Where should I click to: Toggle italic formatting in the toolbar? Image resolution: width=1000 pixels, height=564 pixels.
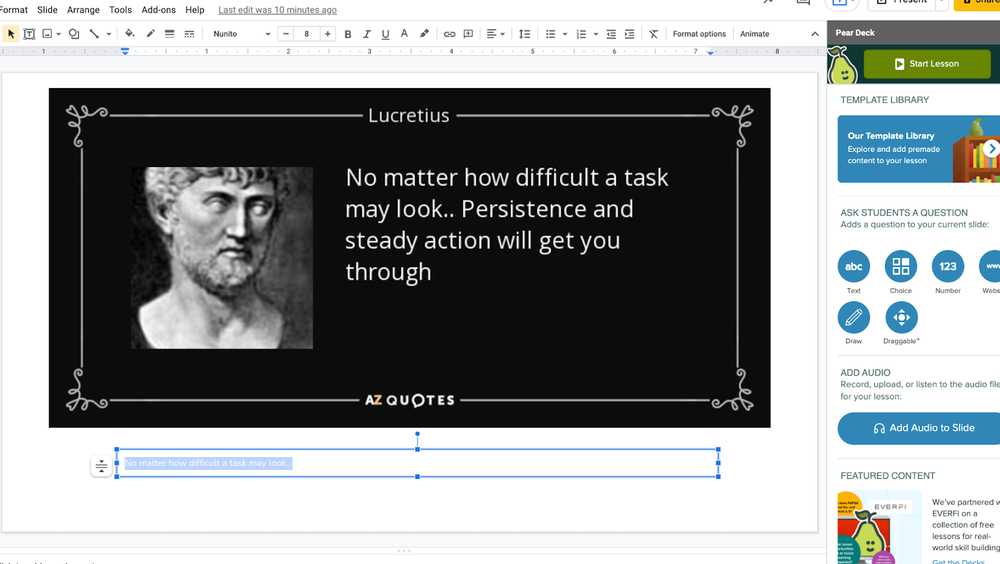click(x=367, y=34)
